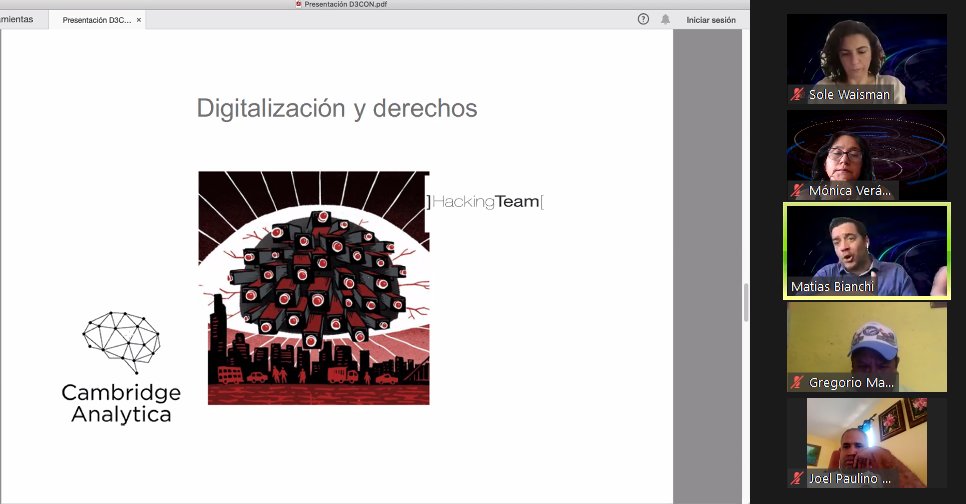The width and height of the screenshot is (966, 504).
Task: Click the Matias Bianchi name label
Action: [832, 287]
